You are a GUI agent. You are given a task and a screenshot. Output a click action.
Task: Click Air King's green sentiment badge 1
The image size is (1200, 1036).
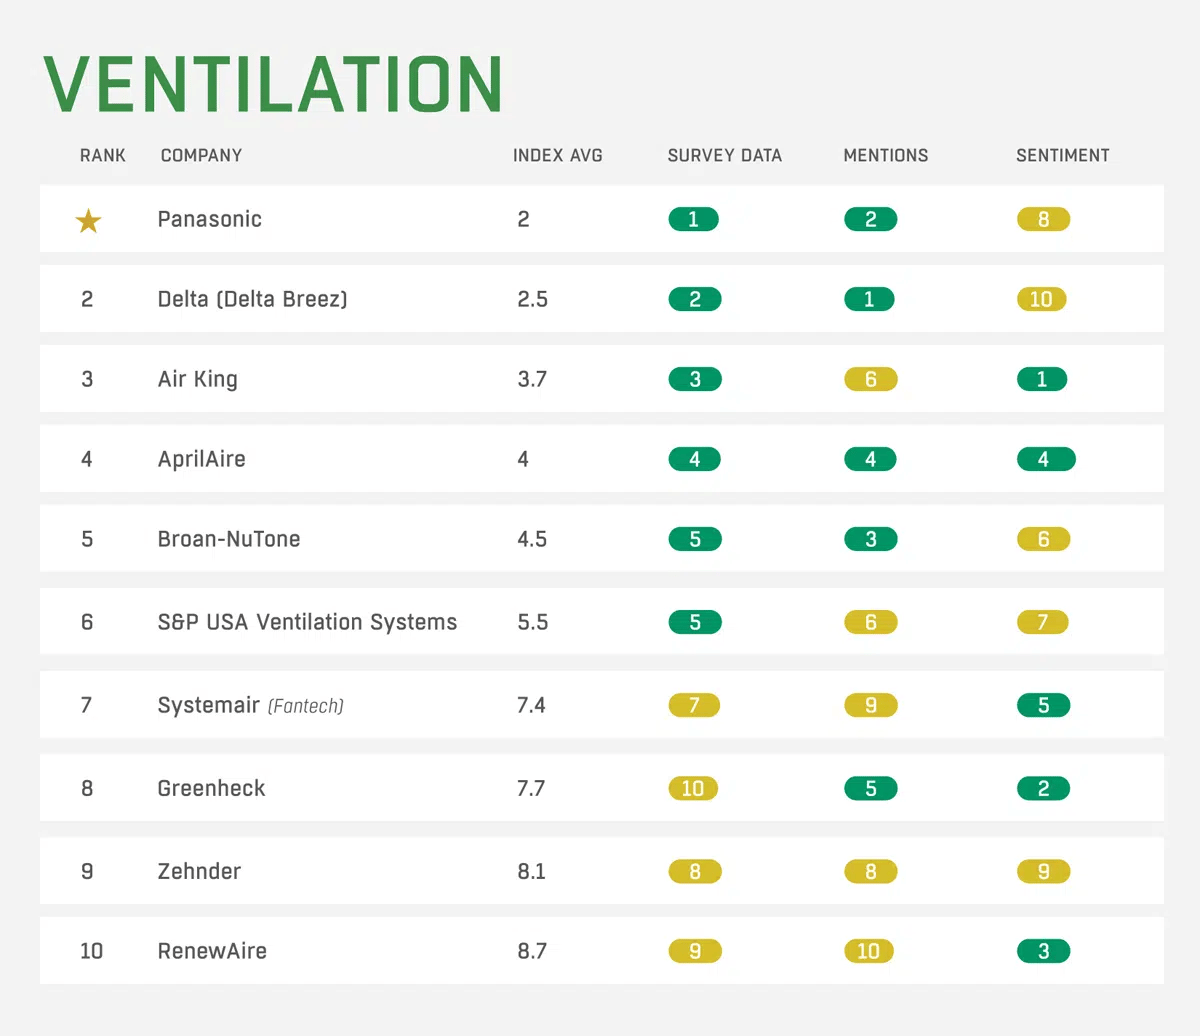tap(1042, 379)
